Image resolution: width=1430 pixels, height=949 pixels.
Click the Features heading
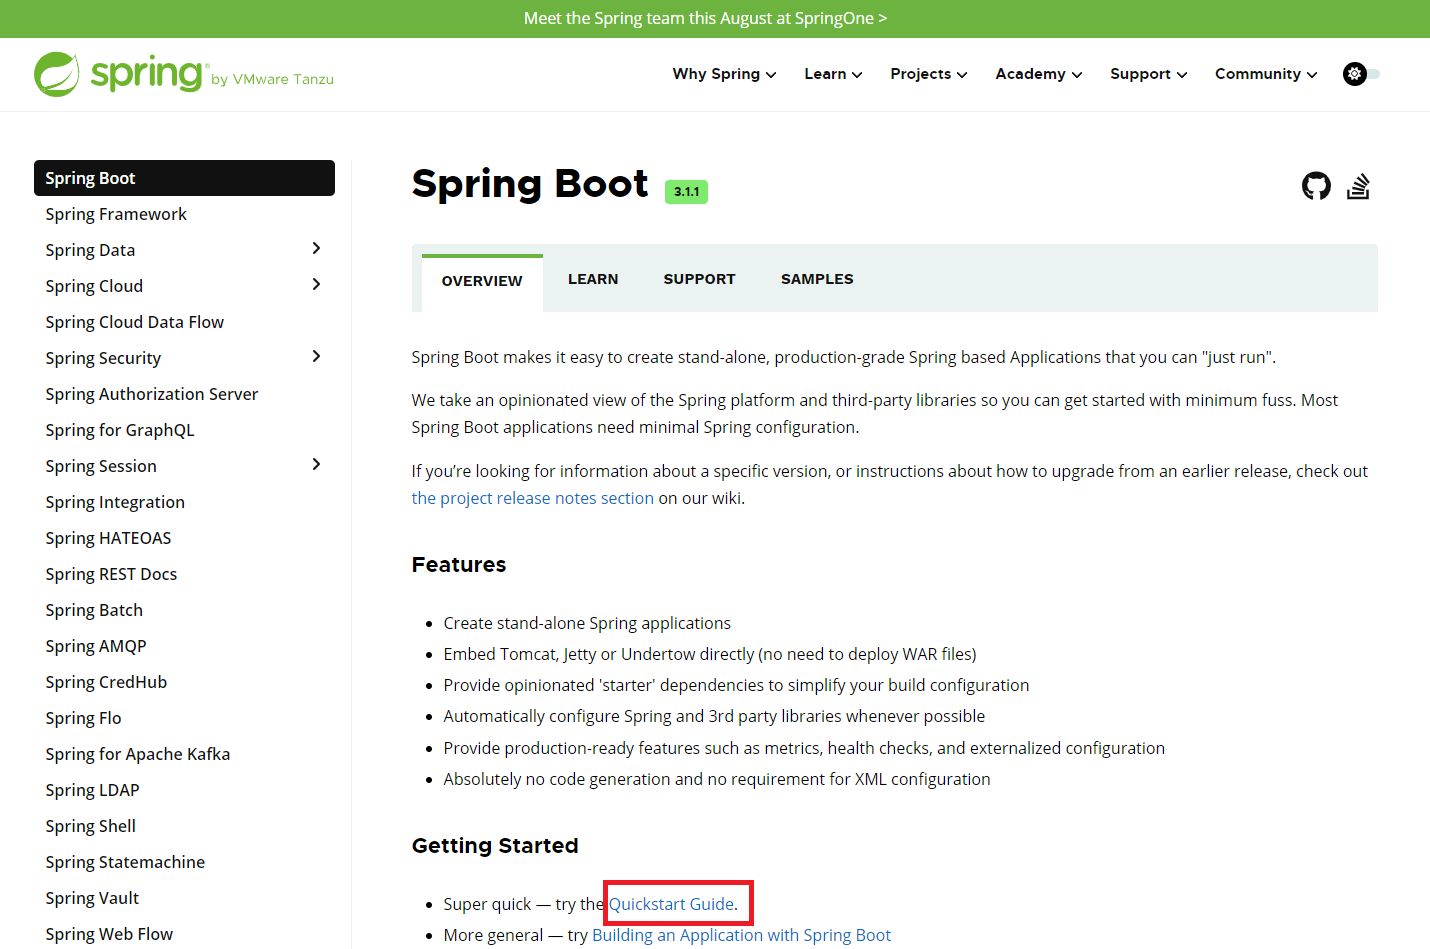[459, 565]
